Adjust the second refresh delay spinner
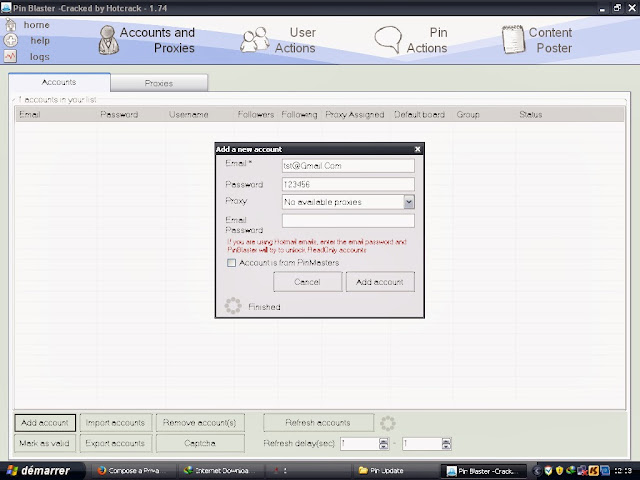The width and height of the screenshot is (640, 480). tap(446, 444)
